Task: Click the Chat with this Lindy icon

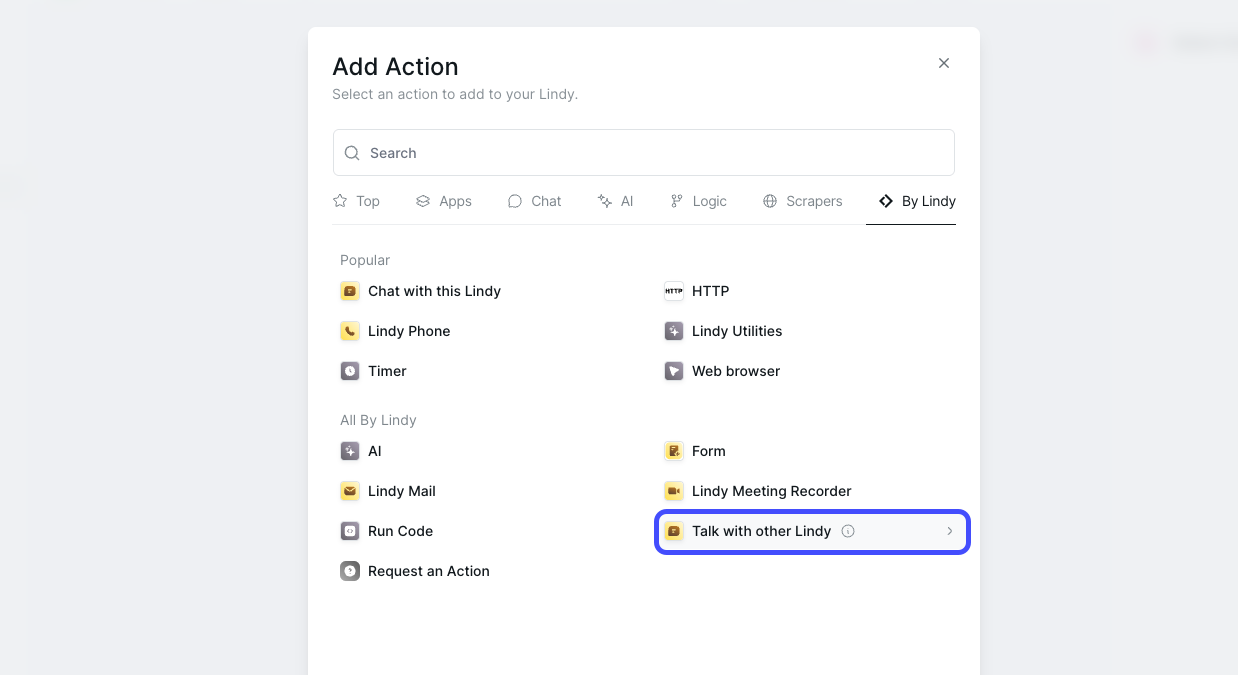Action: point(350,291)
